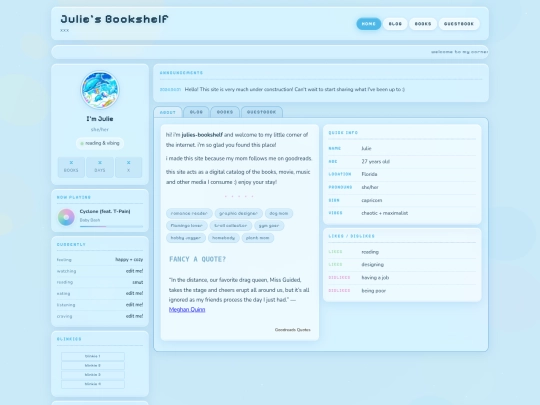Click 'capricorn' in the Sign row

coord(372,200)
